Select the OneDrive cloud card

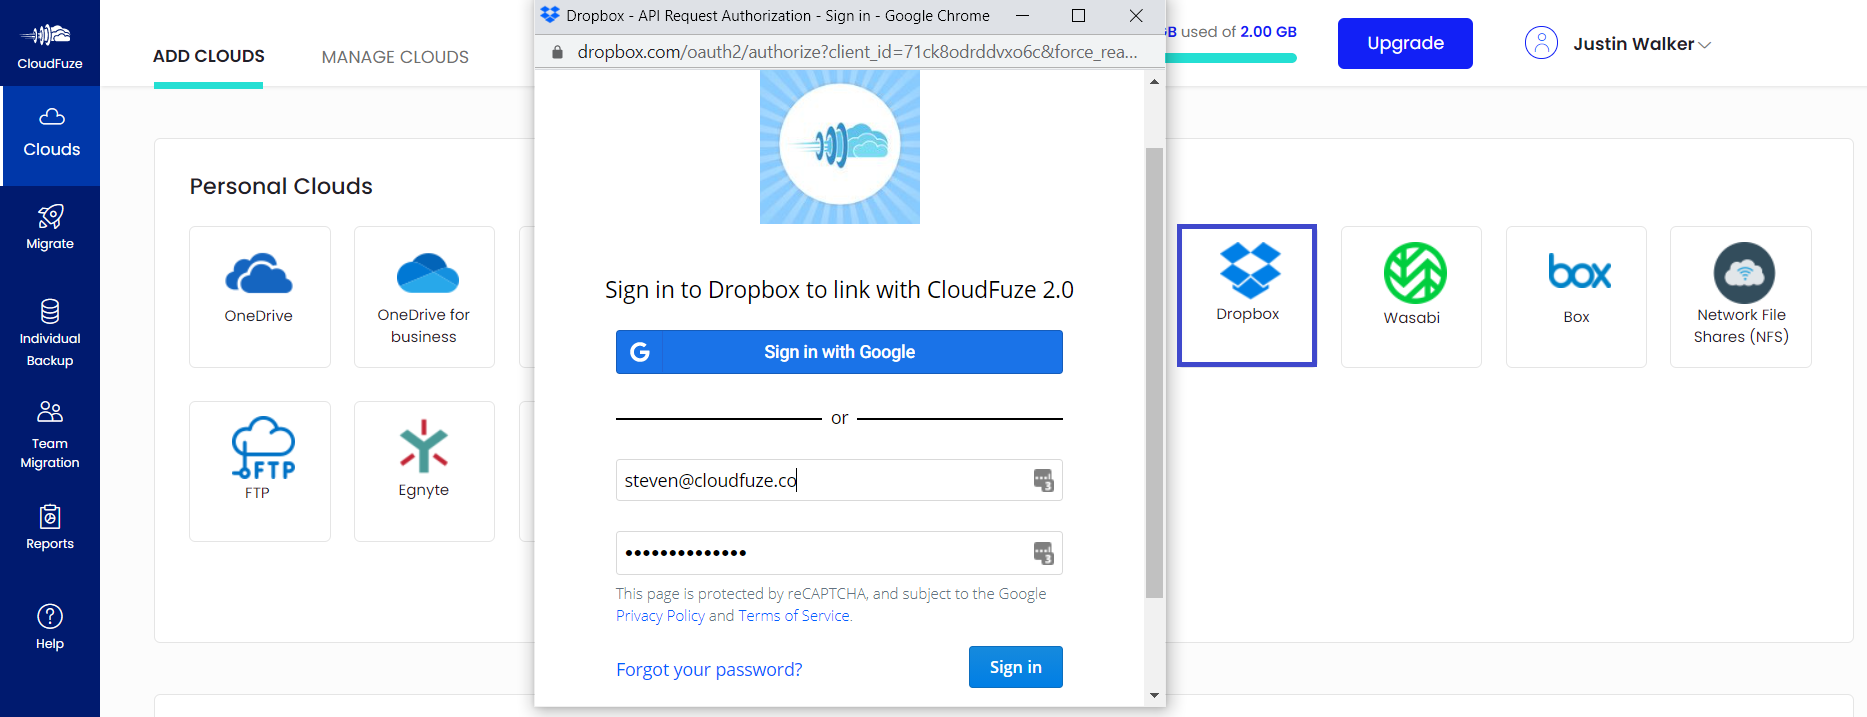(259, 296)
